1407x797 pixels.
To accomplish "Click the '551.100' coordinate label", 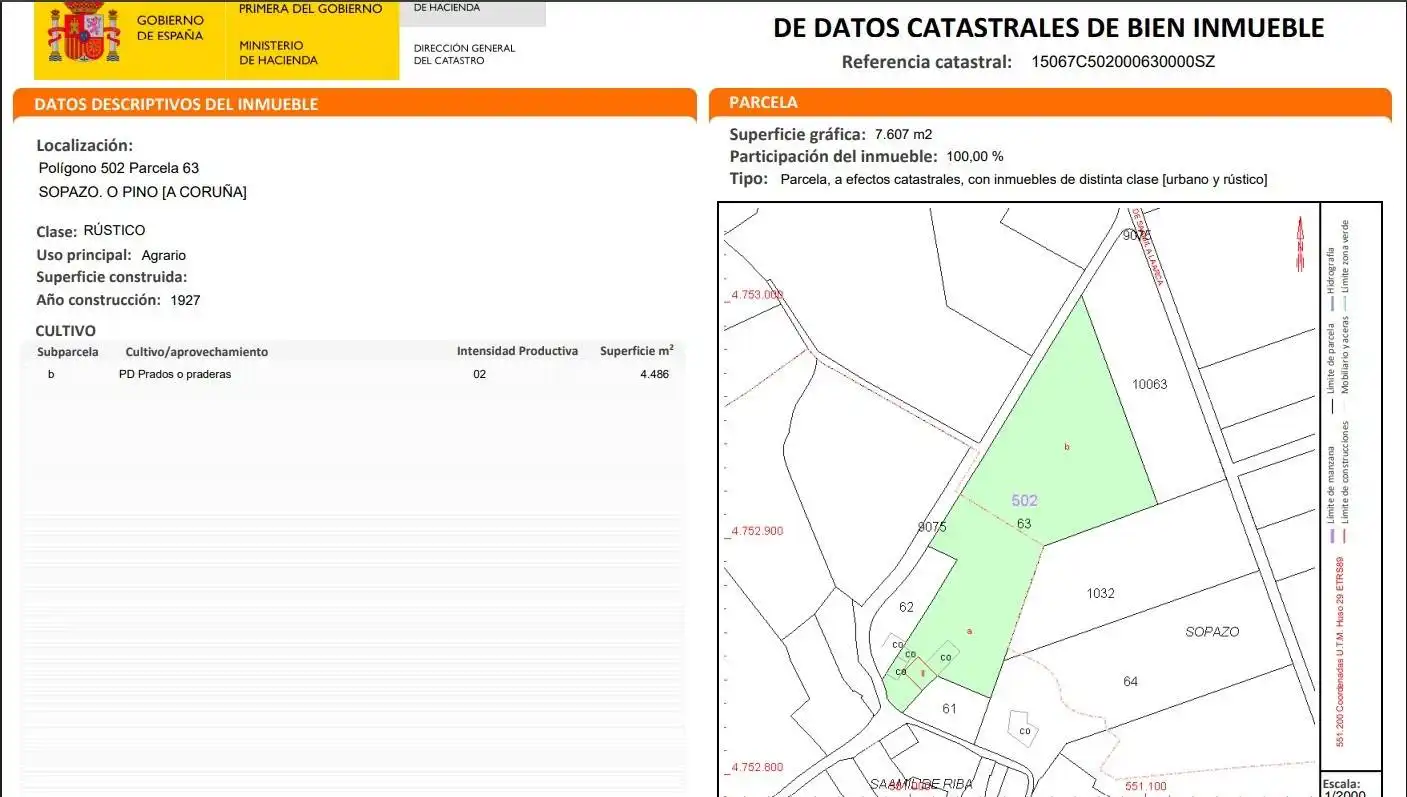I will [x=1146, y=787].
